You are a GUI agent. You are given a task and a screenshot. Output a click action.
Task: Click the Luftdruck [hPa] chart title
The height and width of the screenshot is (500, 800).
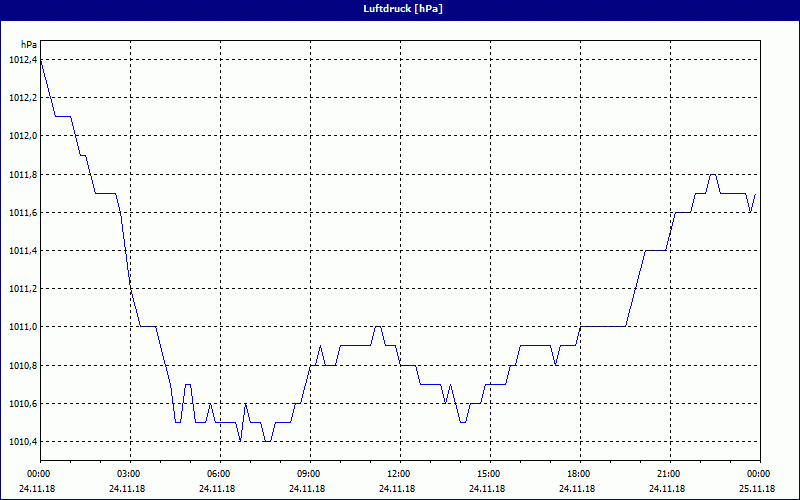point(402,9)
